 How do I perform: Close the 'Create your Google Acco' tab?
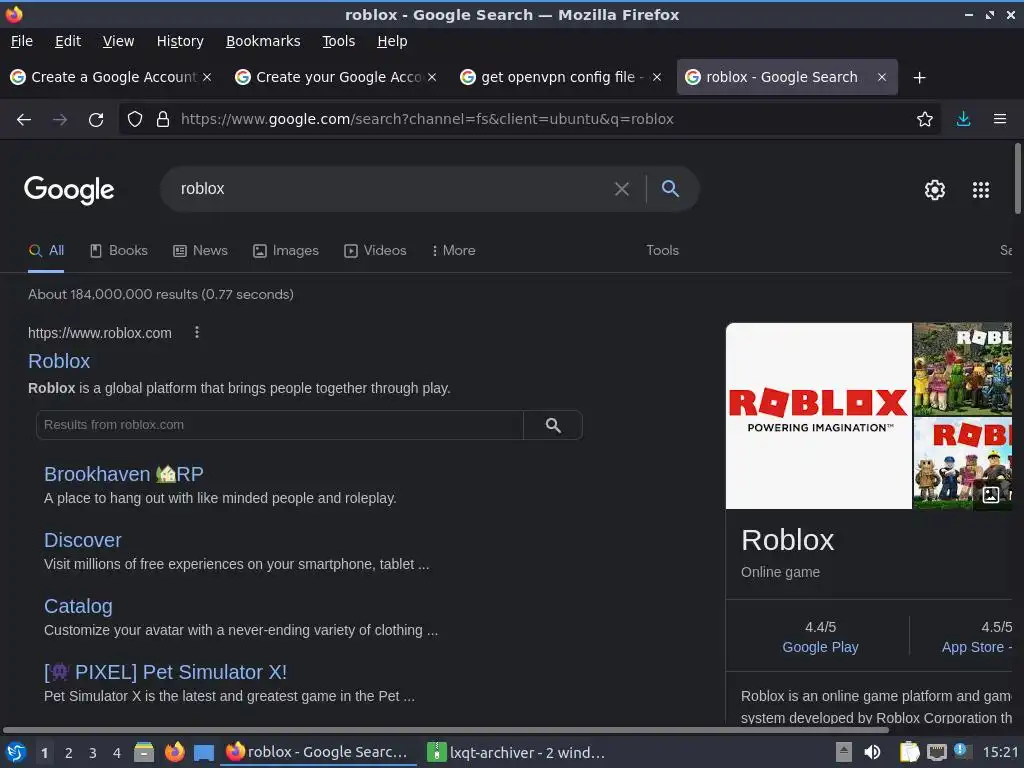(432, 77)
